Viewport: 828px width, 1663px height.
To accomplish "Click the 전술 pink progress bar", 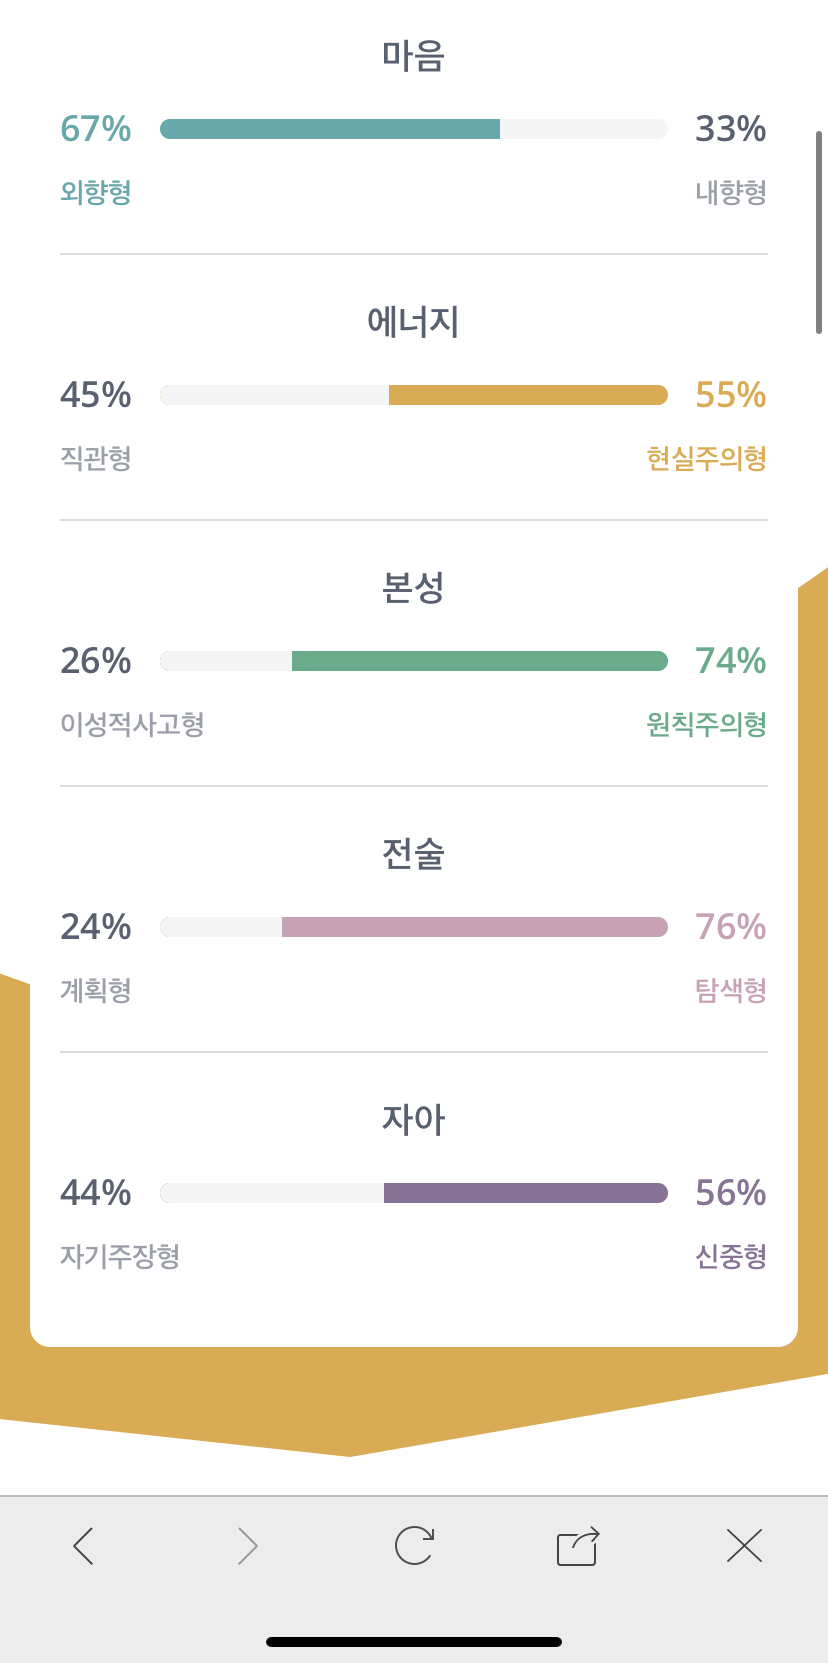I will pyautogui.click(x=474, y=927).
